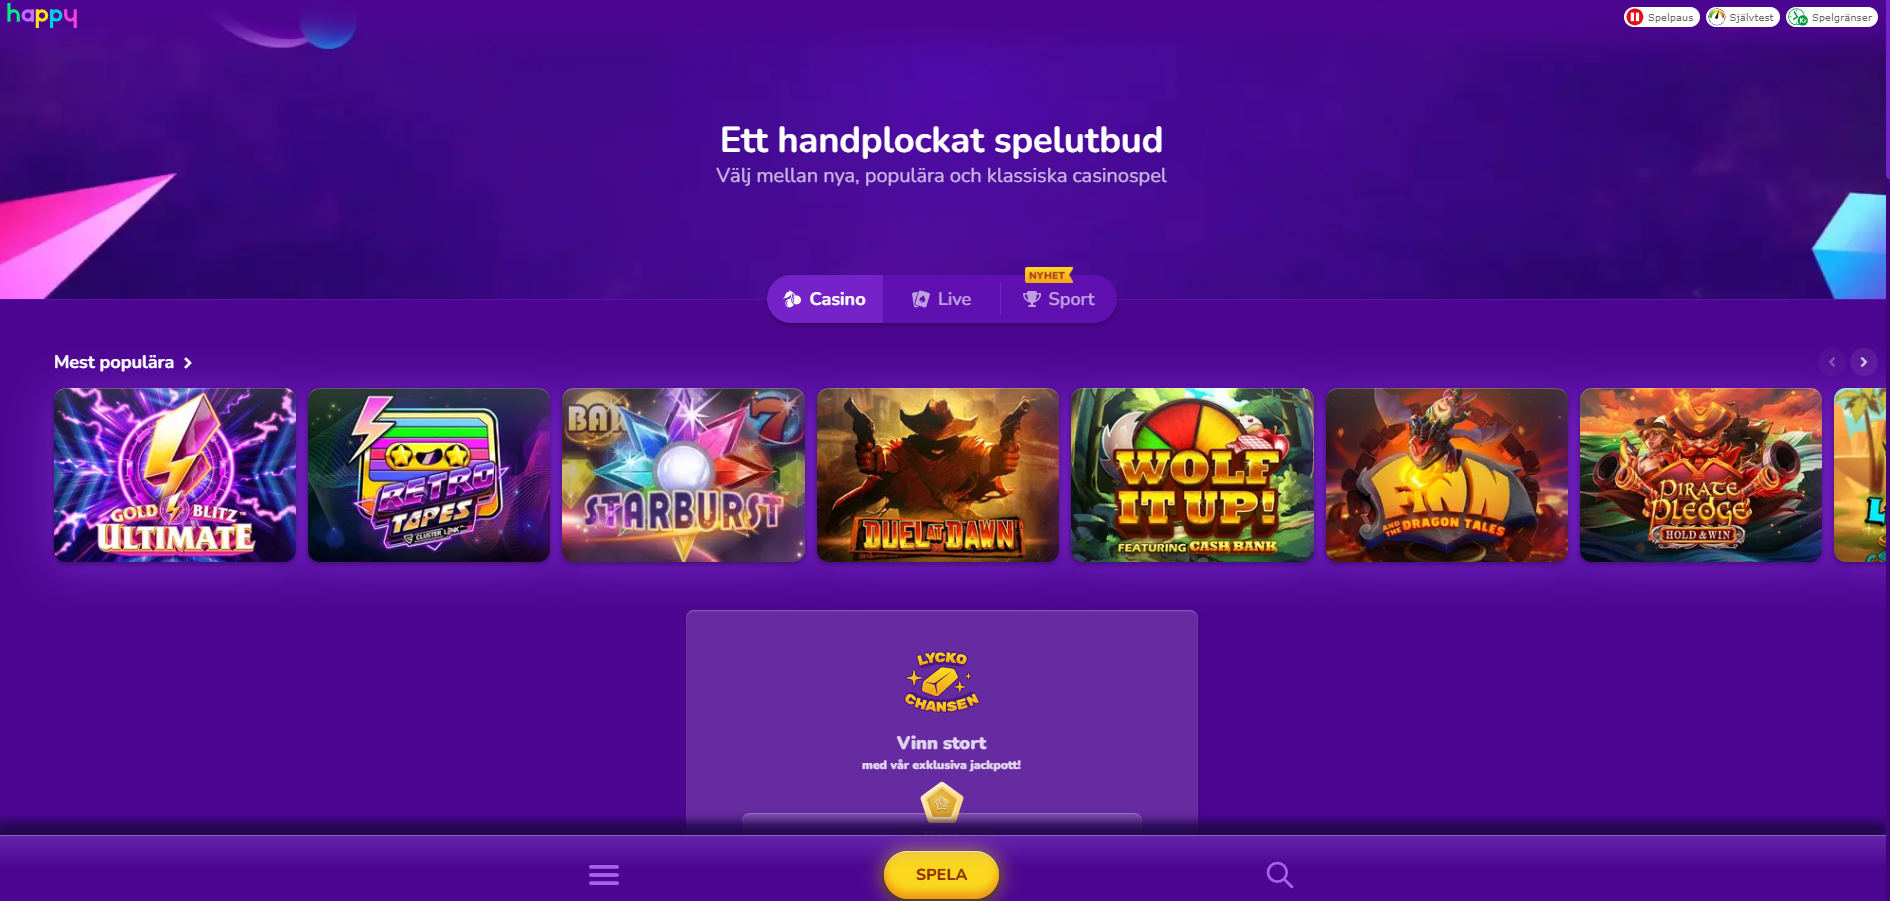Open Wolf It Up! game tile
The height and width of the screenshot is (901, 1890).
tap(1192, 475)
